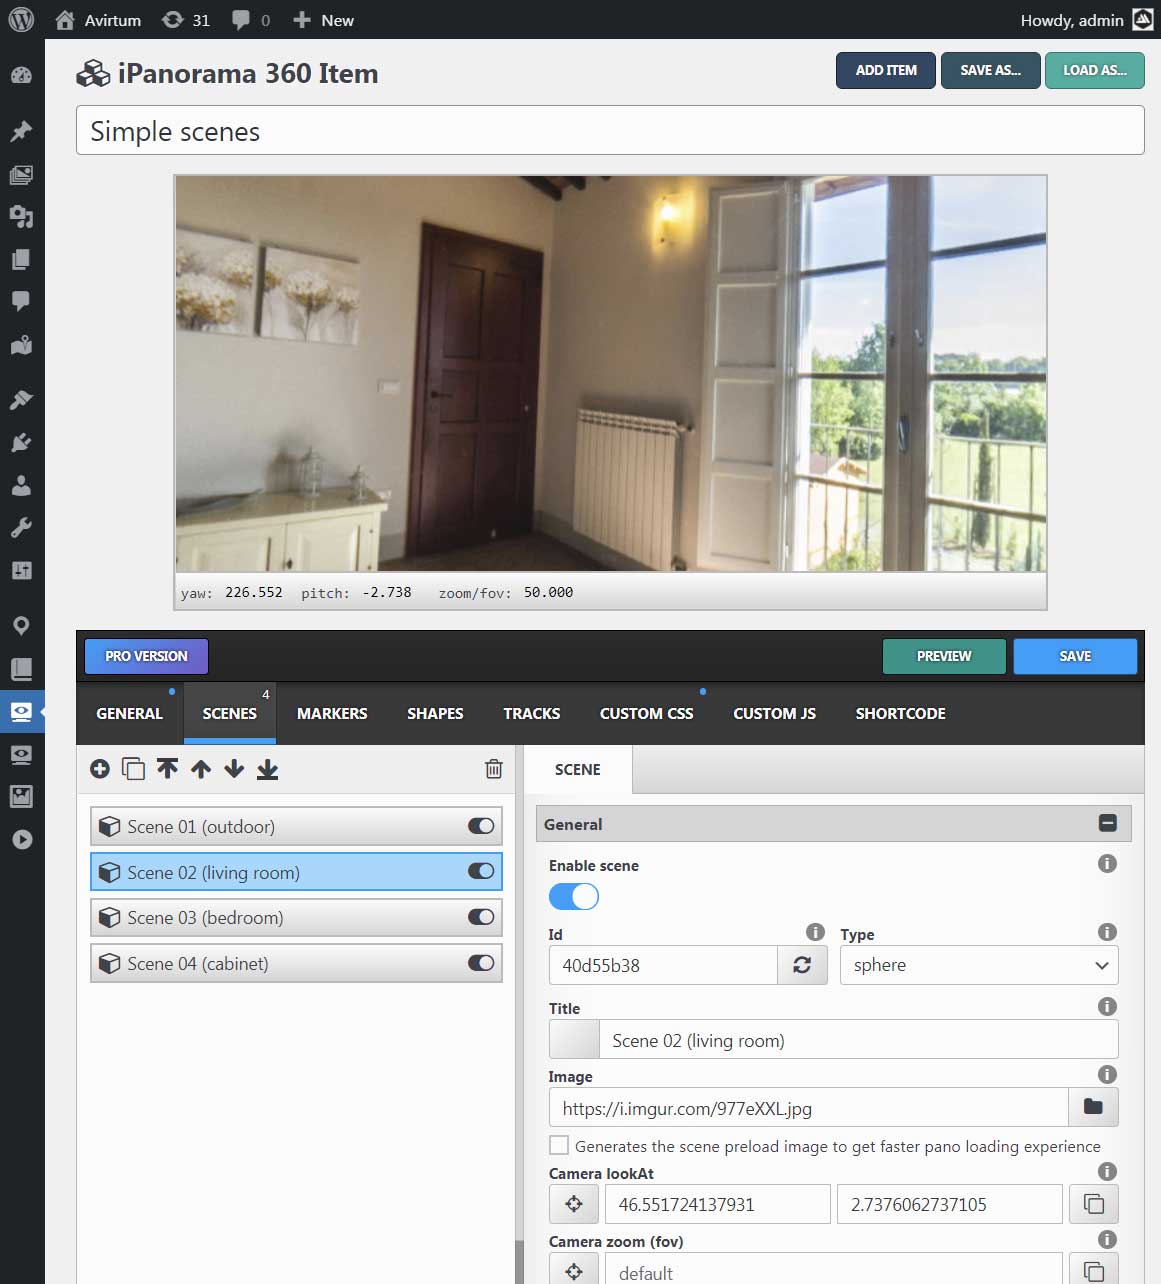Open image file browser folder icon
Viewport: 1161px width, 1284px height.
(1093, 1107)
